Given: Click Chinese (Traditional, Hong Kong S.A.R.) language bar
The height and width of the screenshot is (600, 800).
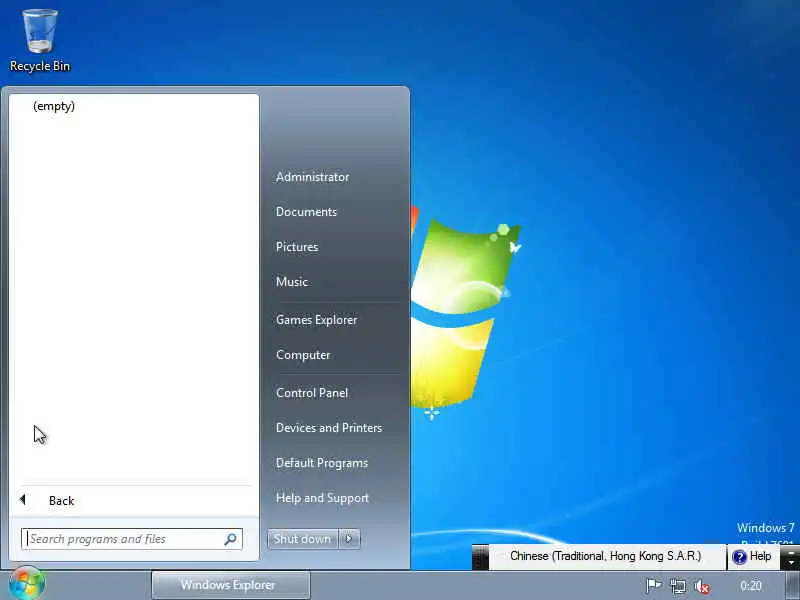Looking at the screenshot, I should [606, 556].
